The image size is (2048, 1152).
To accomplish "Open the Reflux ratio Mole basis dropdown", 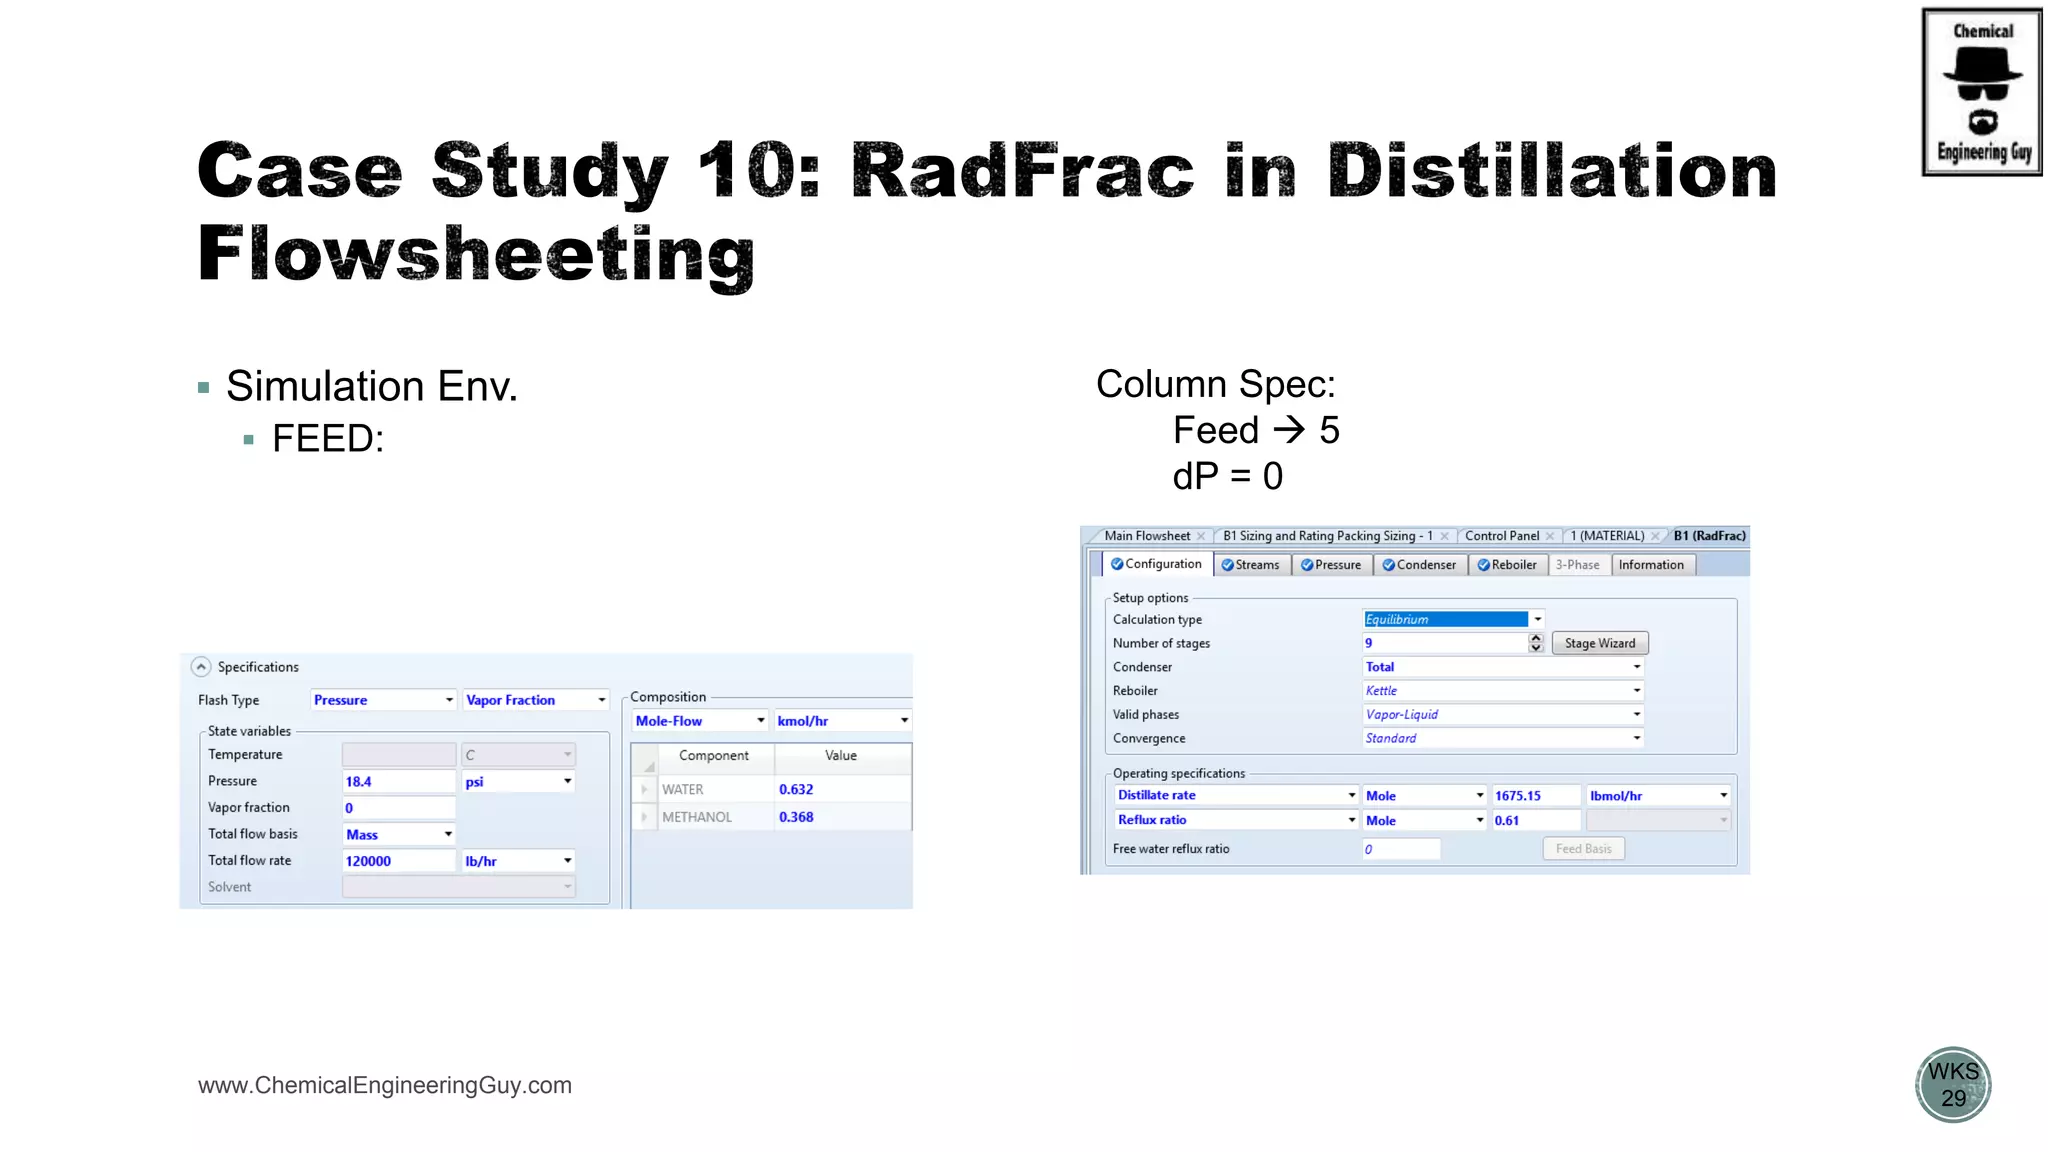I will pos(1425,820).
